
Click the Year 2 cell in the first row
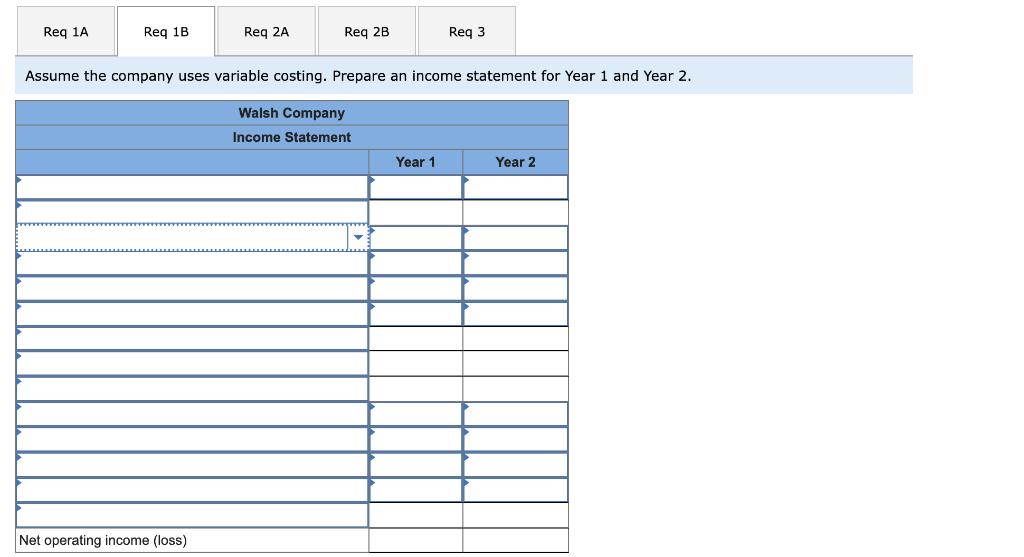point(516,187)
